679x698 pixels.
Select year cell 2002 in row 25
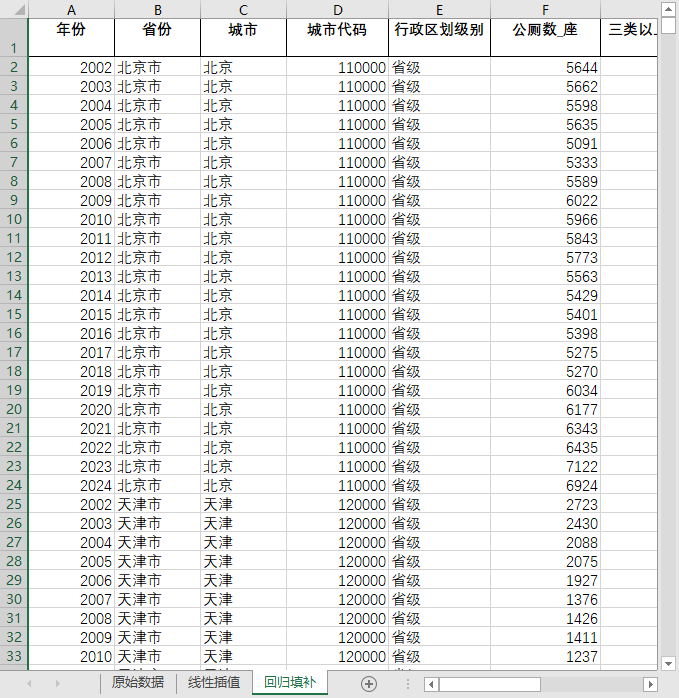[x=71, y=504]
